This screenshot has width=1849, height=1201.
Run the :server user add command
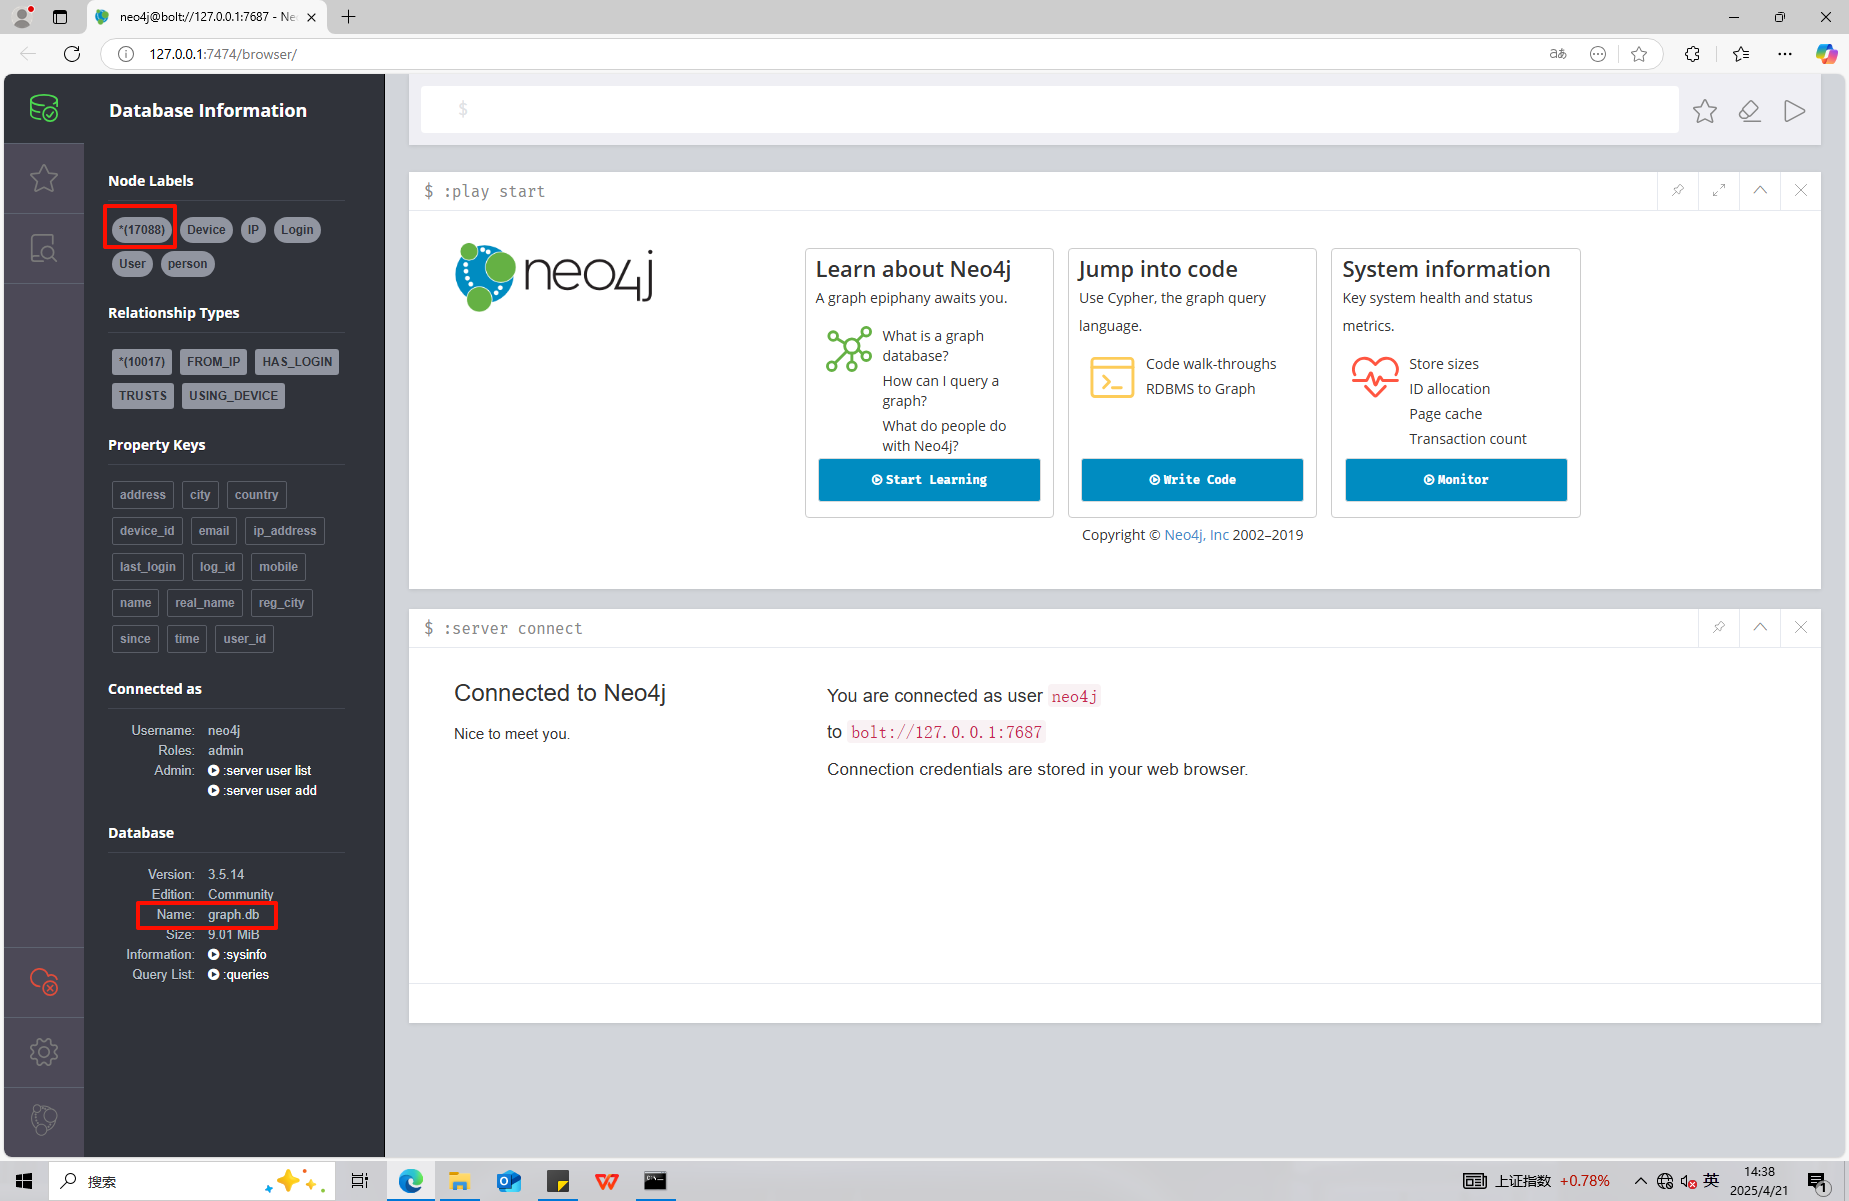pyautogui.click(x=262, y=791)
